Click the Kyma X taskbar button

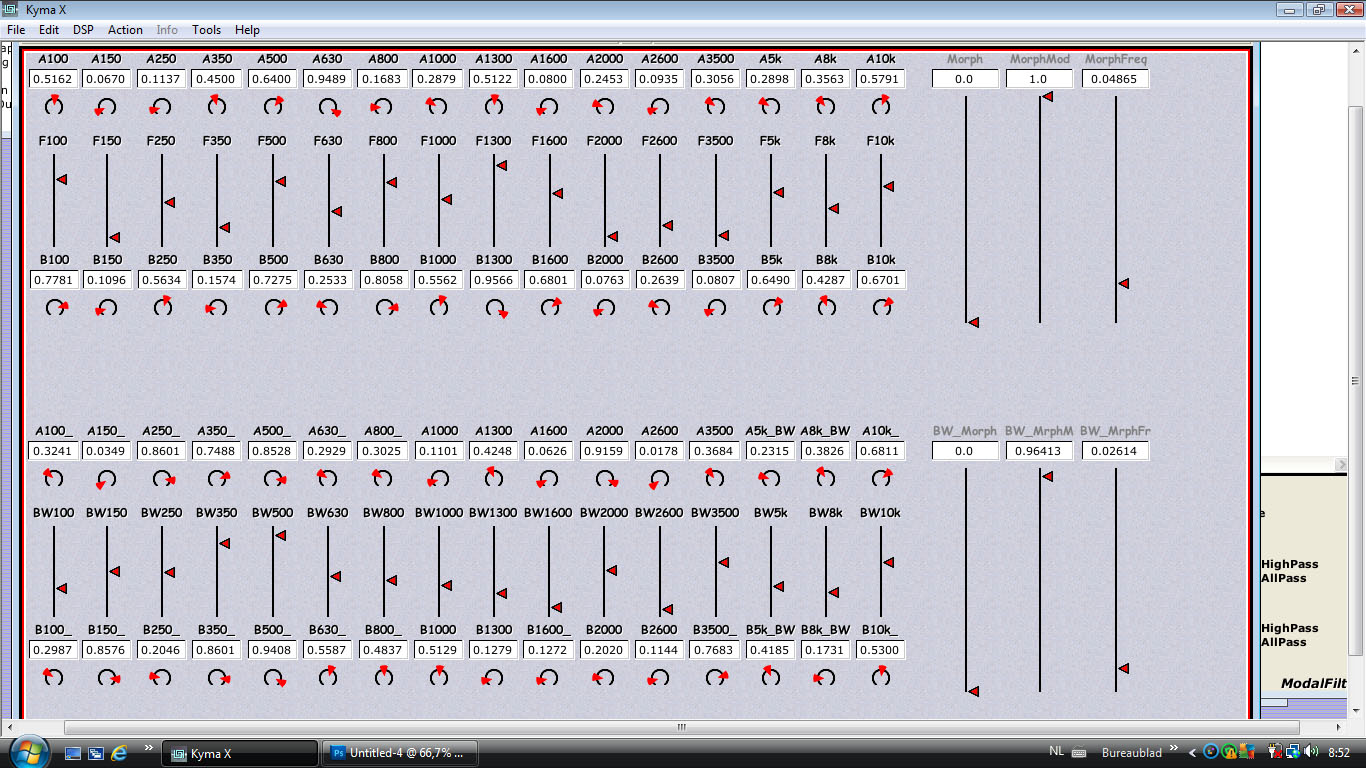(240, 753)
